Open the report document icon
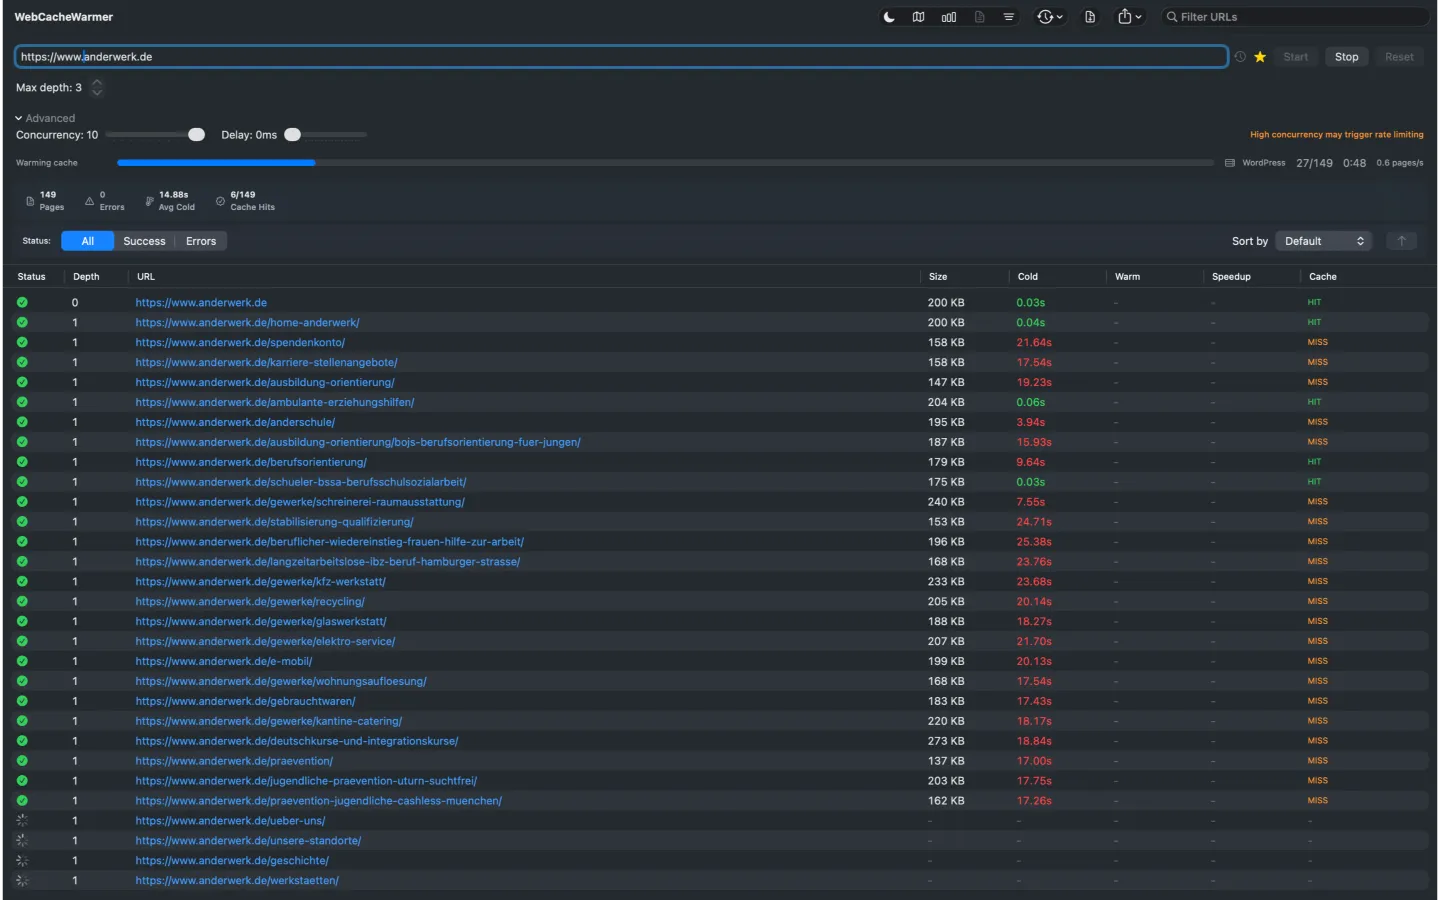This screenshot has height=900, width=1440. click(x=979, y=17)
